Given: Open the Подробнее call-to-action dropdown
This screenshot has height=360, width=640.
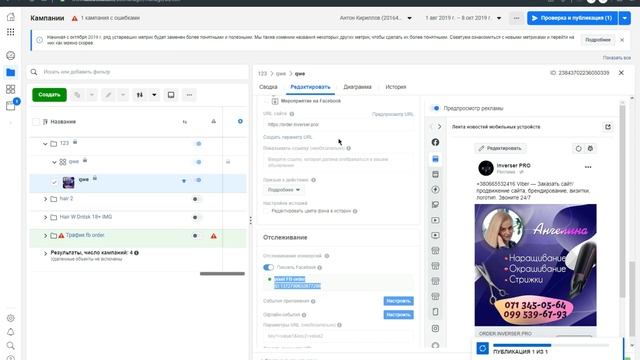Looking at the screenshot, I should pyautogui.click(x=284, y=190).
